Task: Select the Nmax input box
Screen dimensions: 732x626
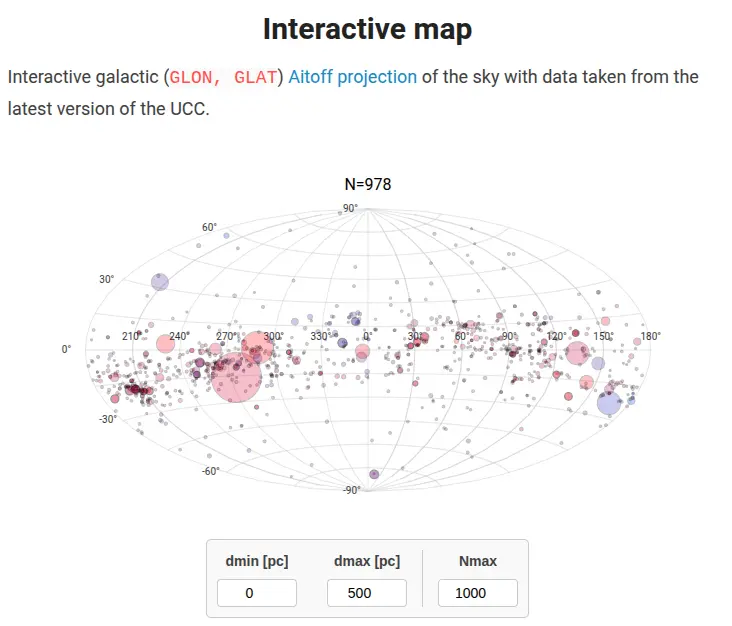Action: pos(478,593)
